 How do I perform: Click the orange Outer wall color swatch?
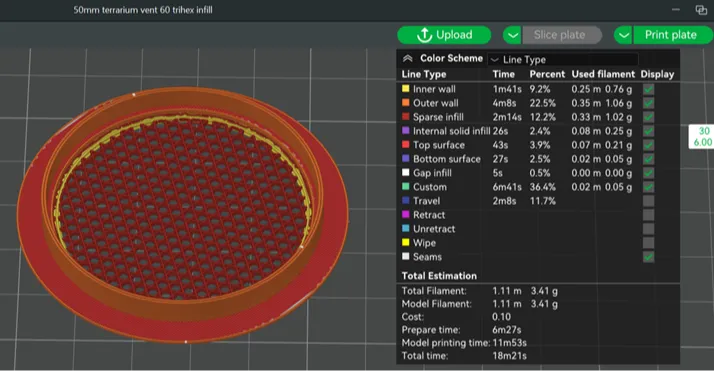405,103
